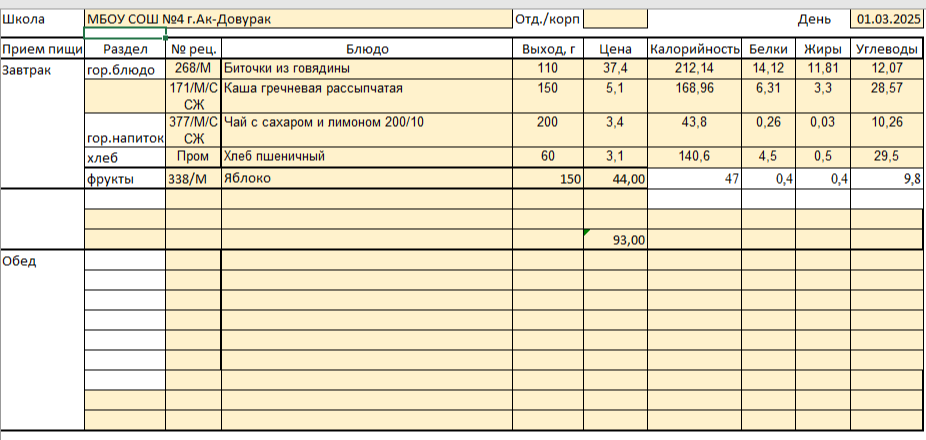This screenshot has height=440, width=926.
Task: Click the date cell 01.03.2025
Action: [x=885, y=19]
